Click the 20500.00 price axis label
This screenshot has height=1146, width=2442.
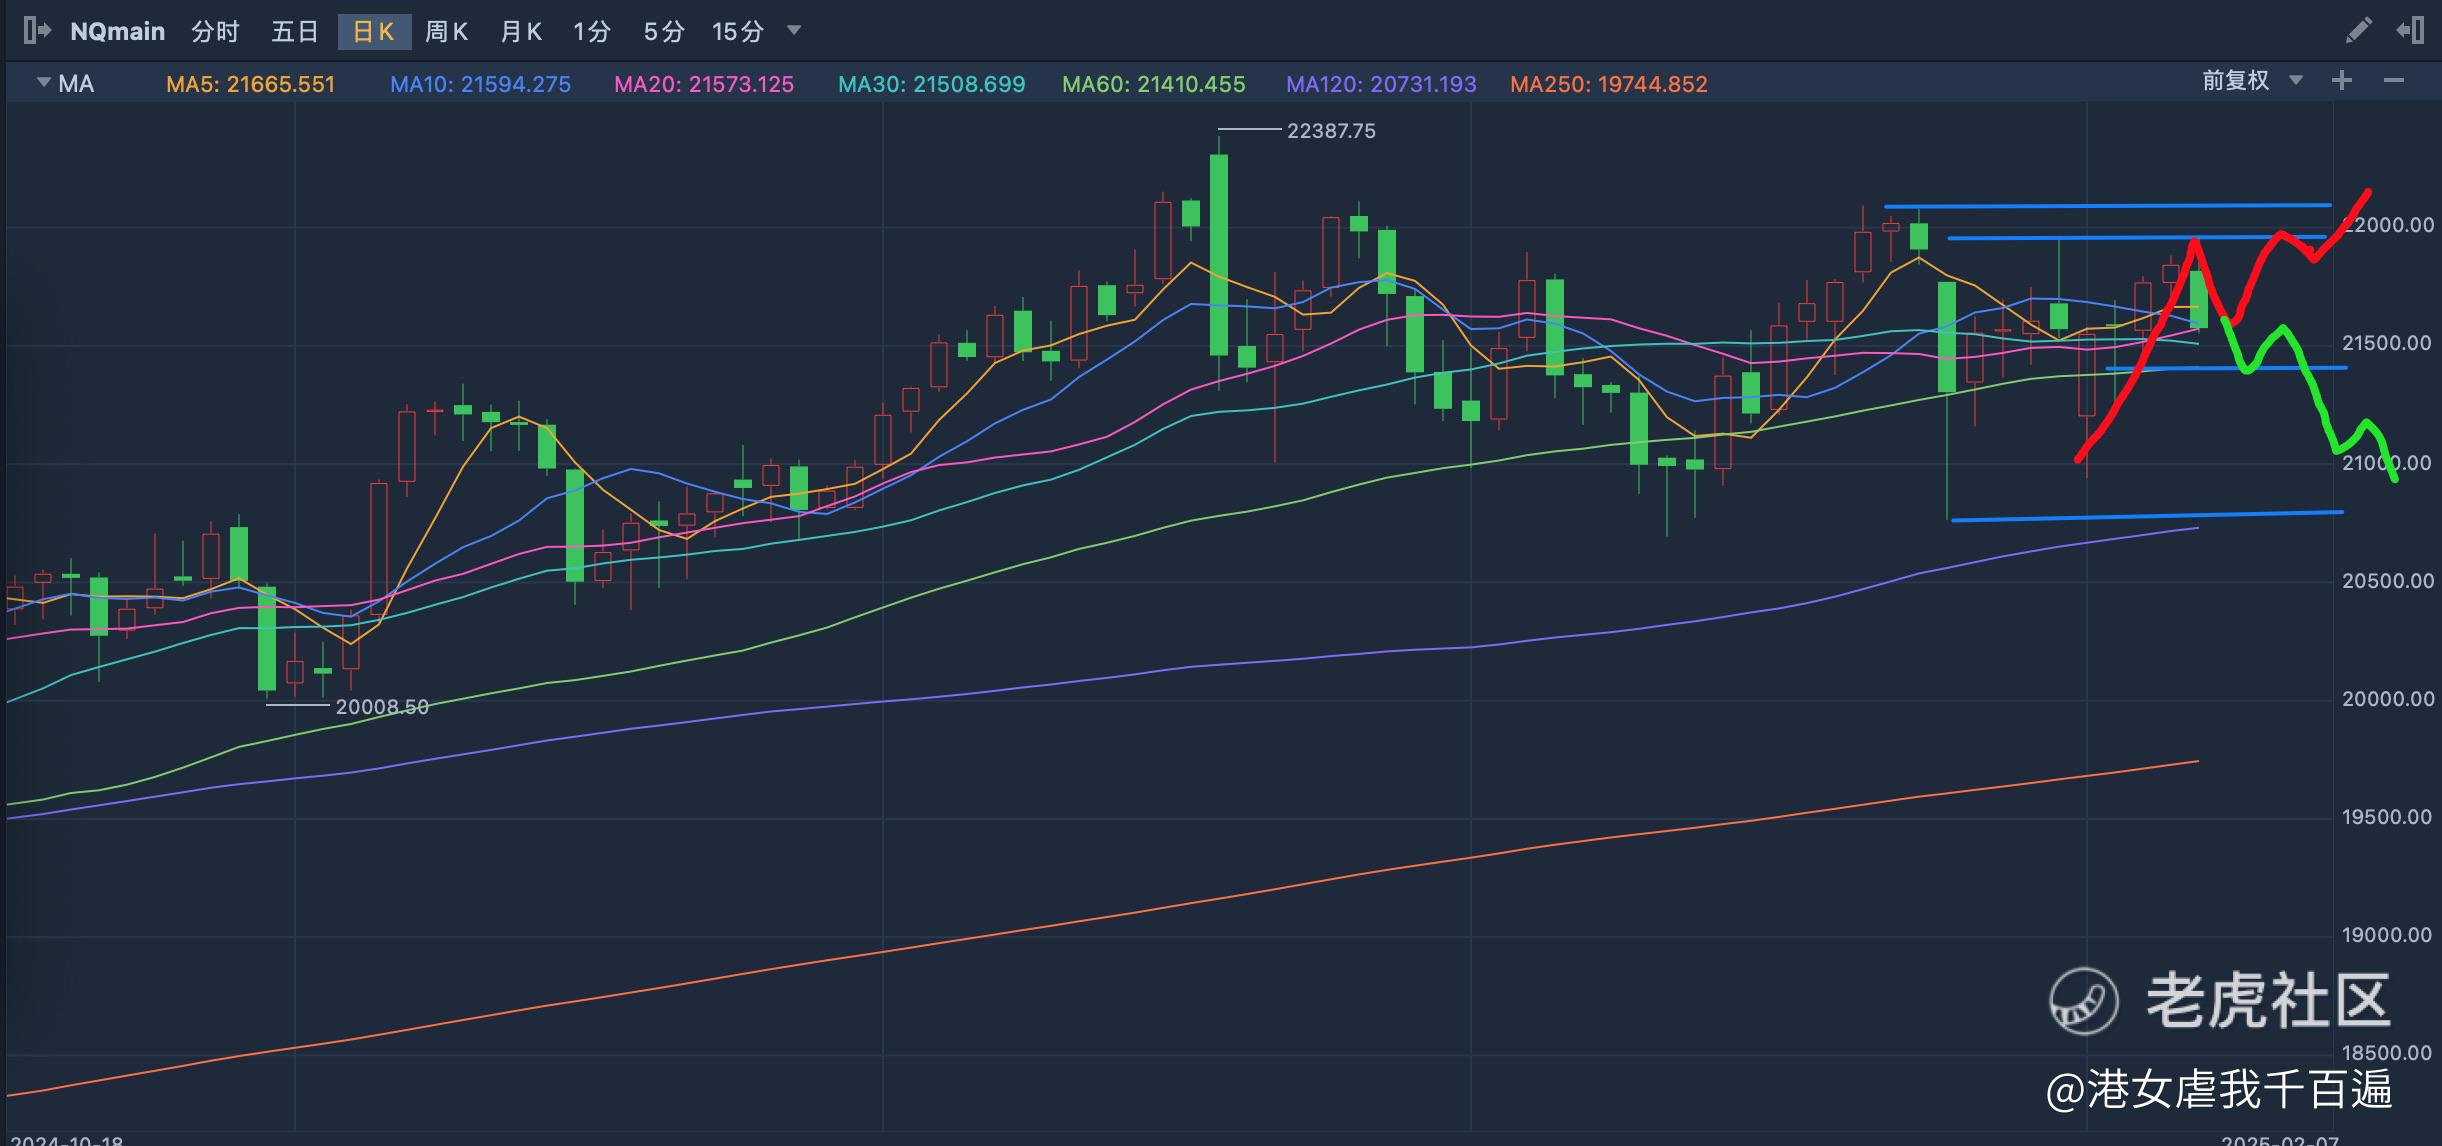[x=2386, y=581]
